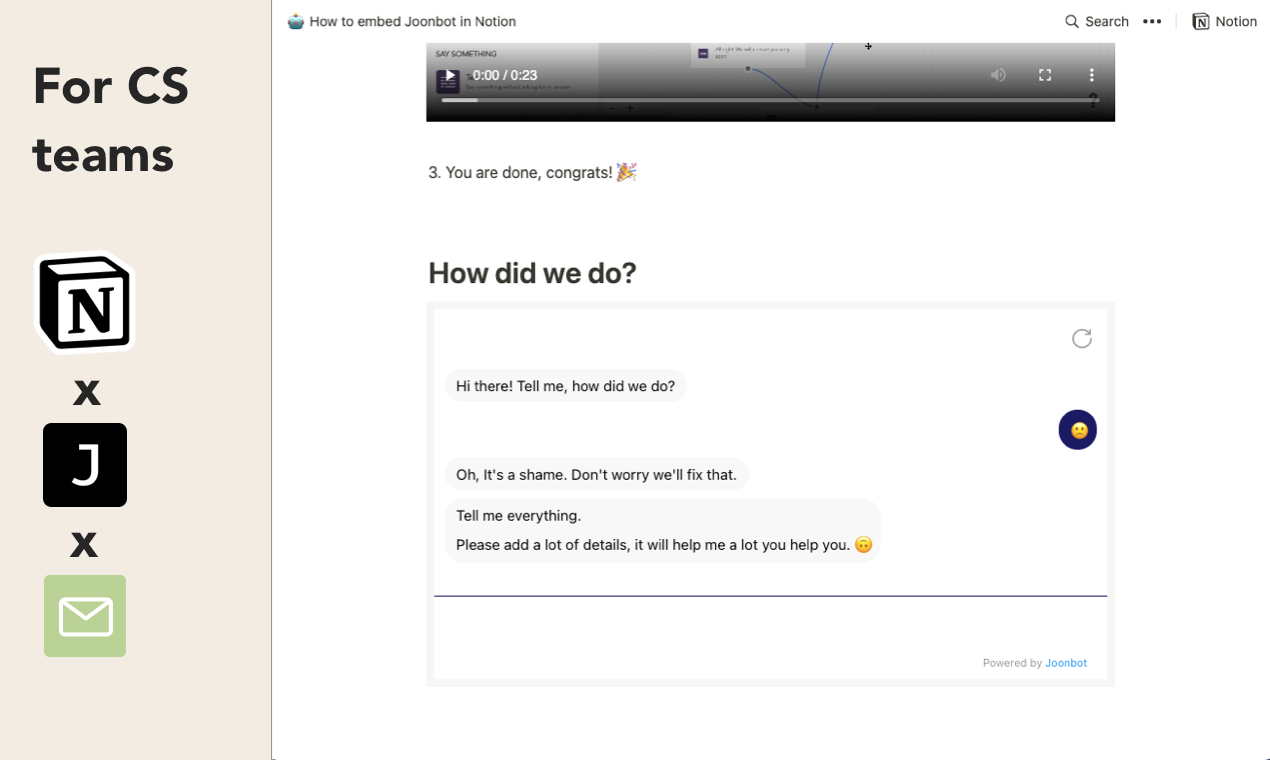Click the green envelope icon in the sidebar

click(85, 616)
